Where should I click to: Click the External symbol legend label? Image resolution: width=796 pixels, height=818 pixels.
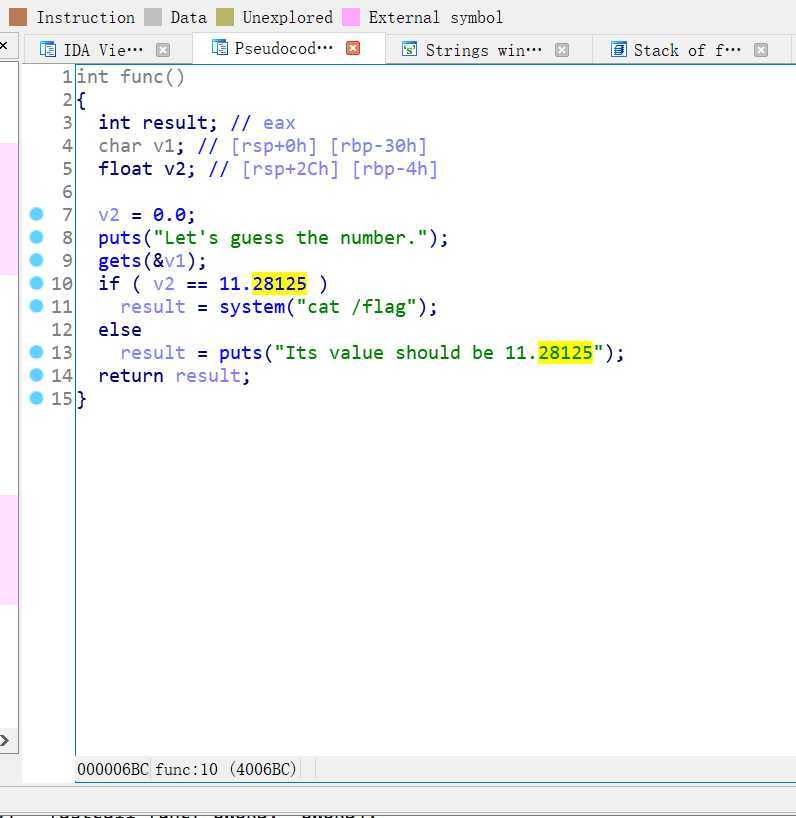click(436, 17)
